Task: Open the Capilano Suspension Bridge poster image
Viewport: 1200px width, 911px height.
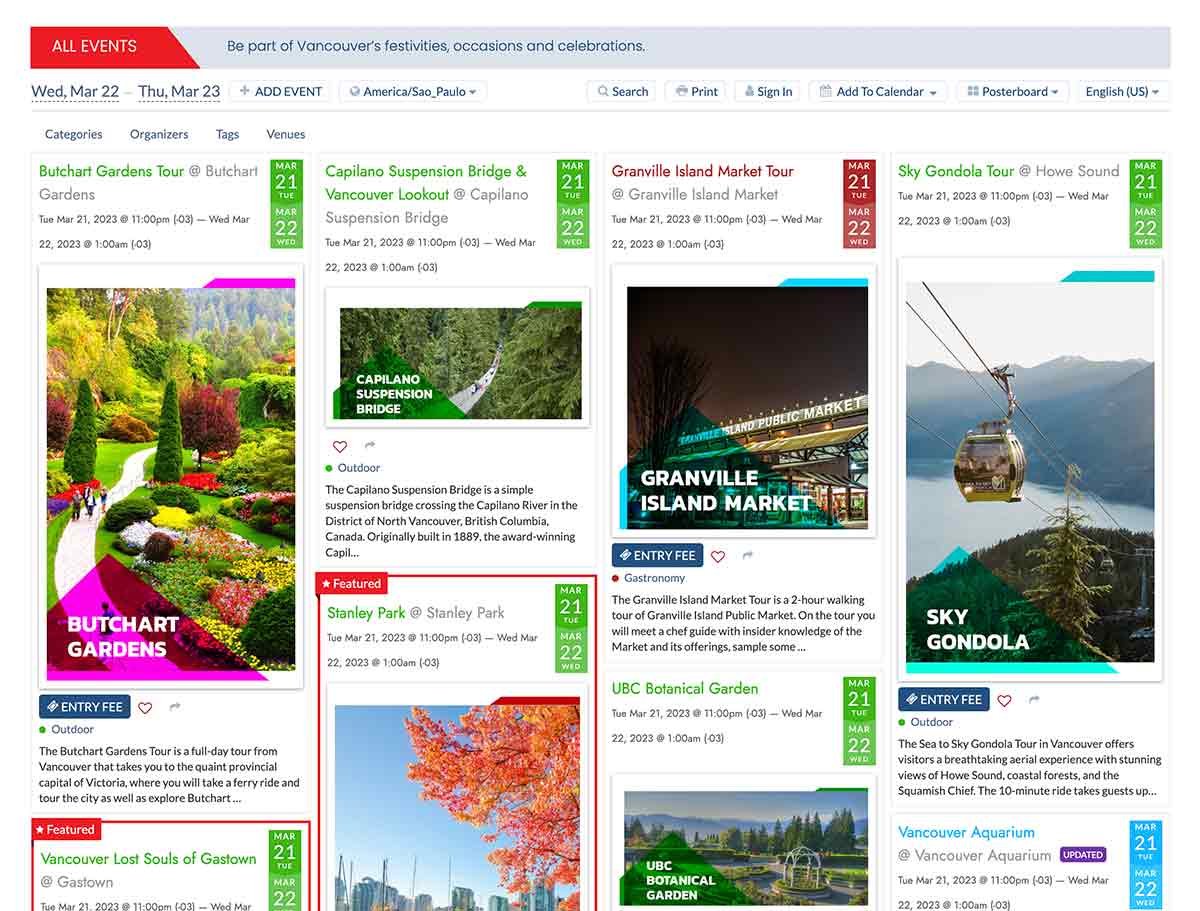Action: (x=457, y=357)
